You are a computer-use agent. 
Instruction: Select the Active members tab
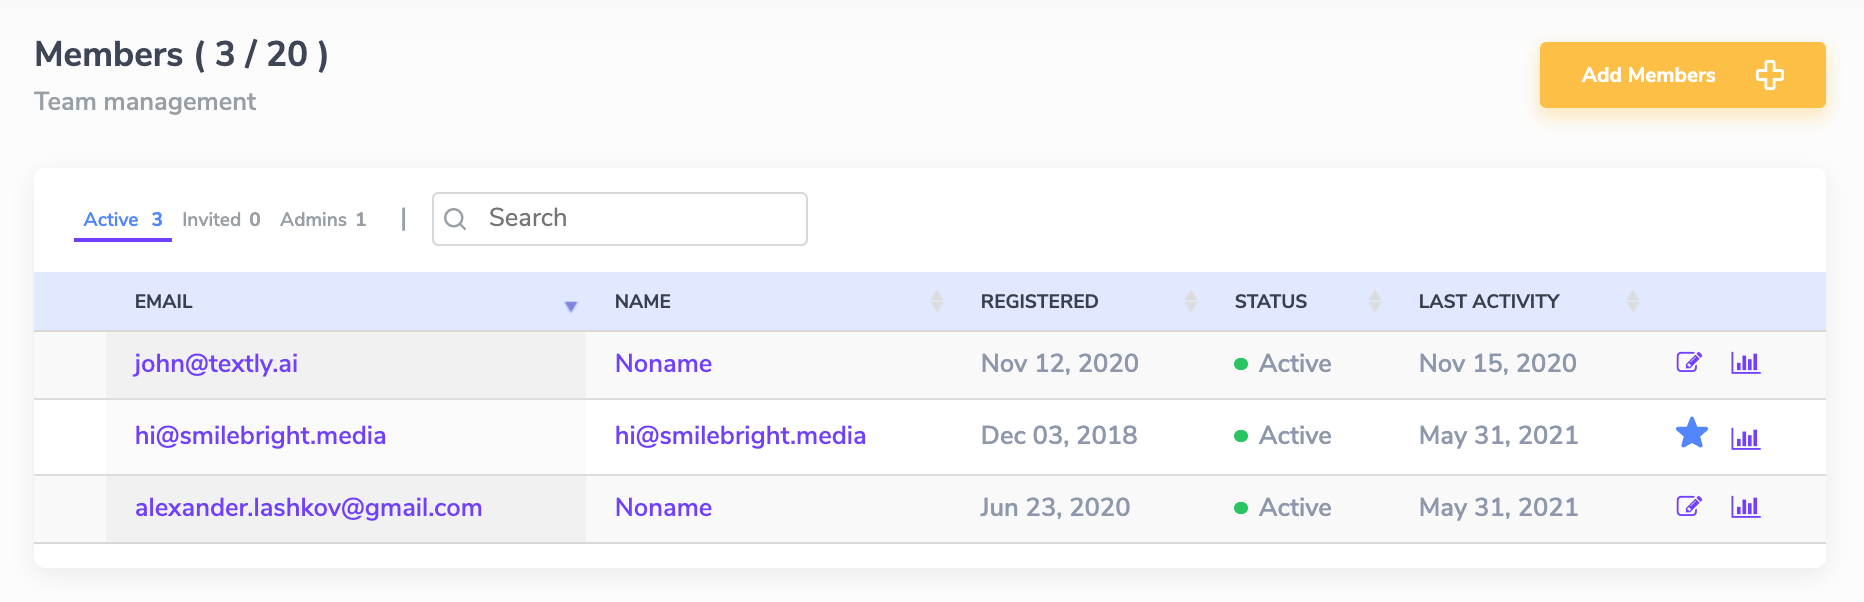click(122, 220)
